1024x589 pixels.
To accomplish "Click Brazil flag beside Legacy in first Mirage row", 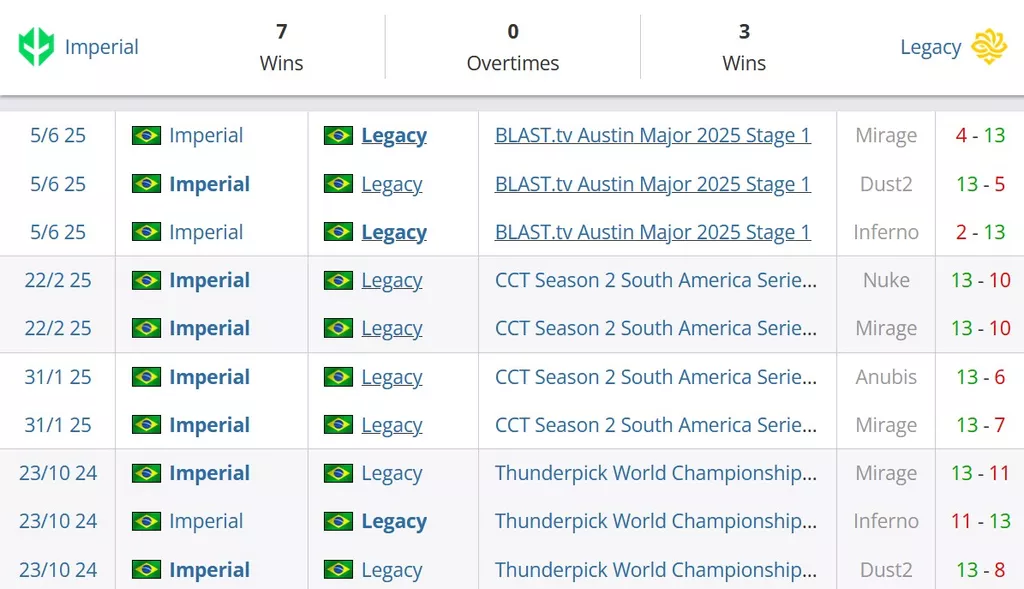I will (x=338, y=135).
